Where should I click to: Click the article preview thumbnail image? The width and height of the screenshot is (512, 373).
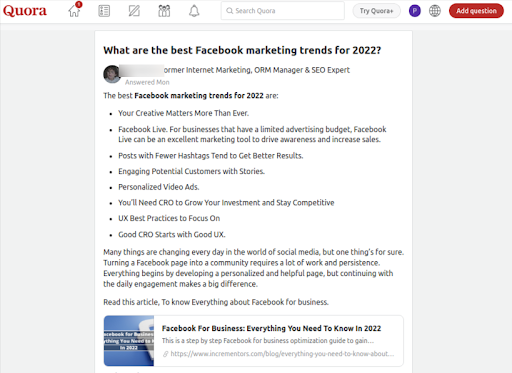pyautogui.click(x=129, y=341)
